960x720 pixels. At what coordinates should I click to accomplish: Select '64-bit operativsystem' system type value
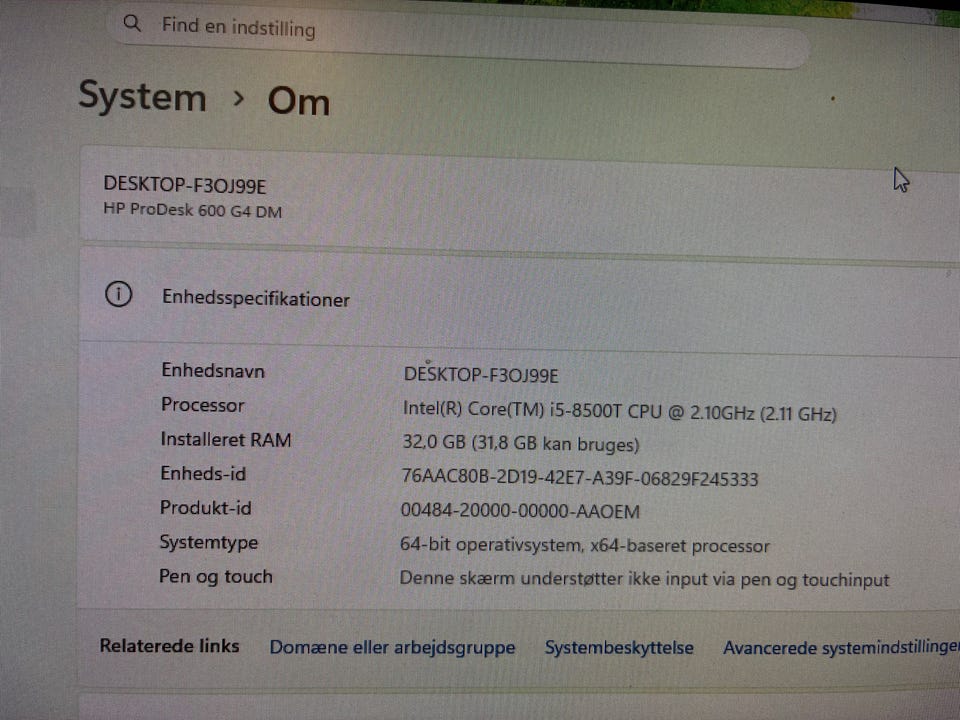click(585, 545)
